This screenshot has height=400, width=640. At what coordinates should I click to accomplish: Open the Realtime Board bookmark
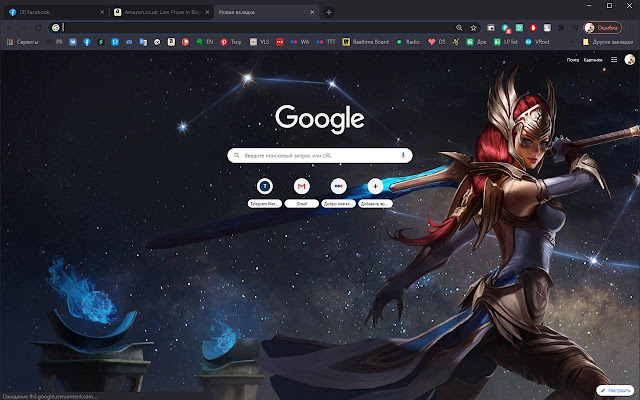[x=365, y=42]
